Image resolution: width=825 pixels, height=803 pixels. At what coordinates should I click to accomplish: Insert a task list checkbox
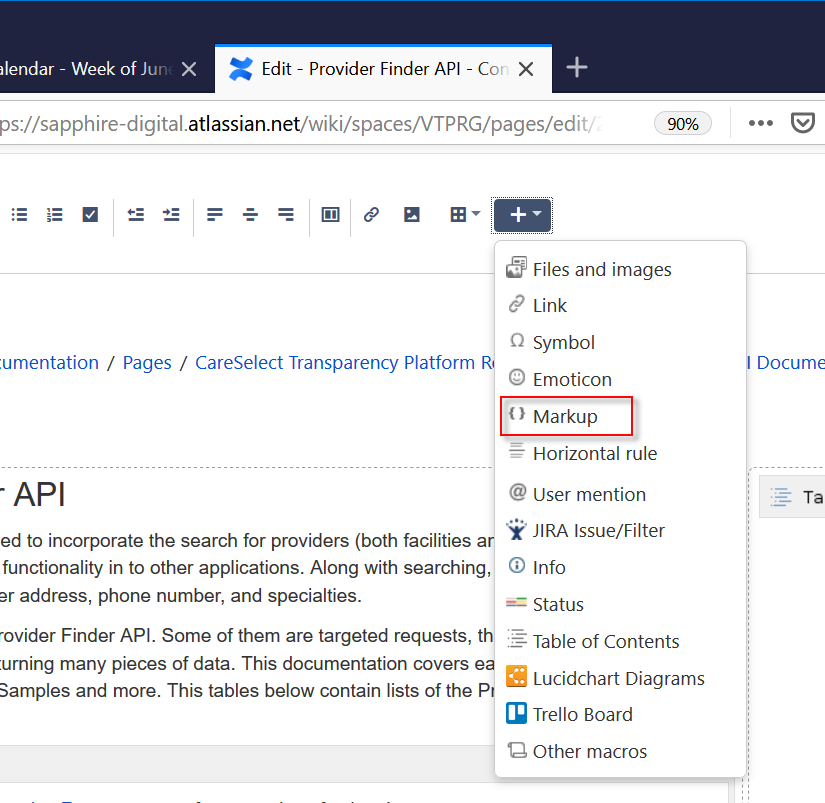[90, 215]
